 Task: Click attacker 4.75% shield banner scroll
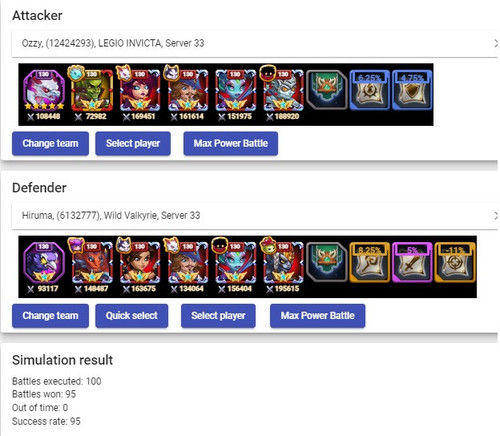(x=412, y=90)
